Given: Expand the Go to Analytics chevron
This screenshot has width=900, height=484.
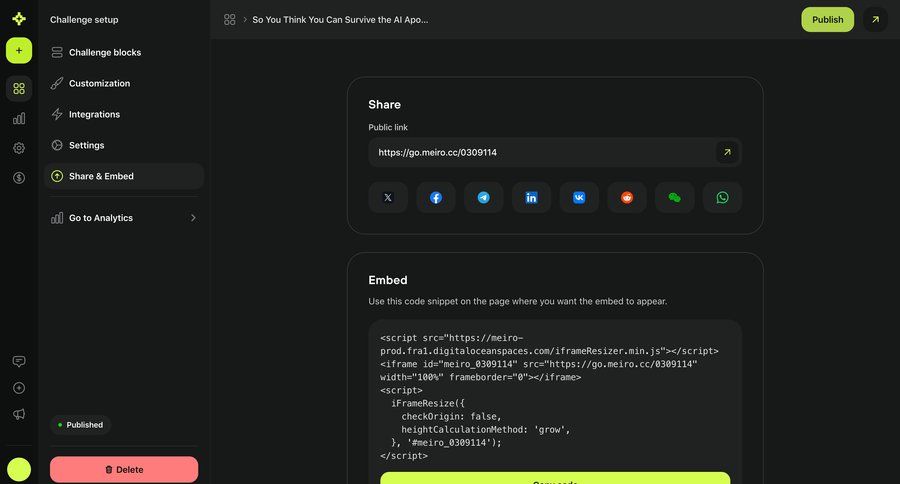Looking at the screenshot, I should pyautogui.click(x=193, y=218).
